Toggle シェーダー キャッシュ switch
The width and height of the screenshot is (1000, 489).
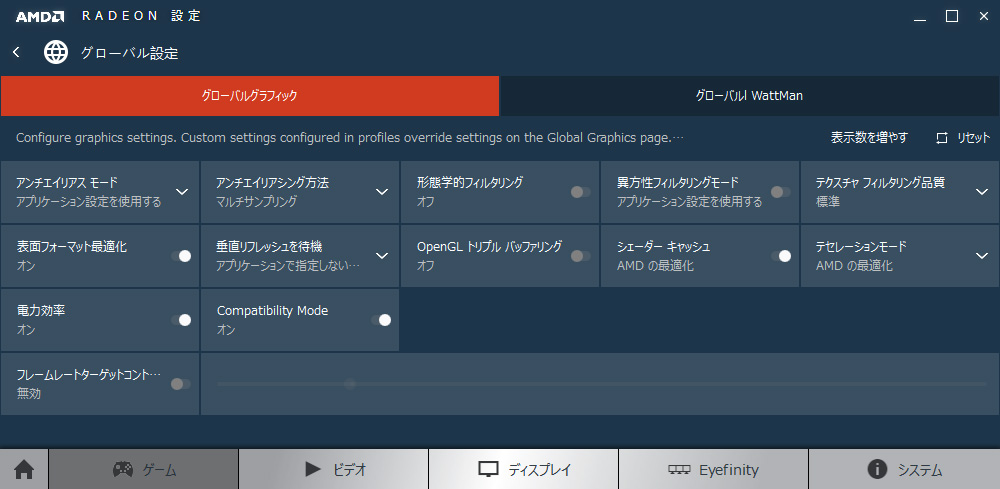pyautogui.click(x=781, y=256)
